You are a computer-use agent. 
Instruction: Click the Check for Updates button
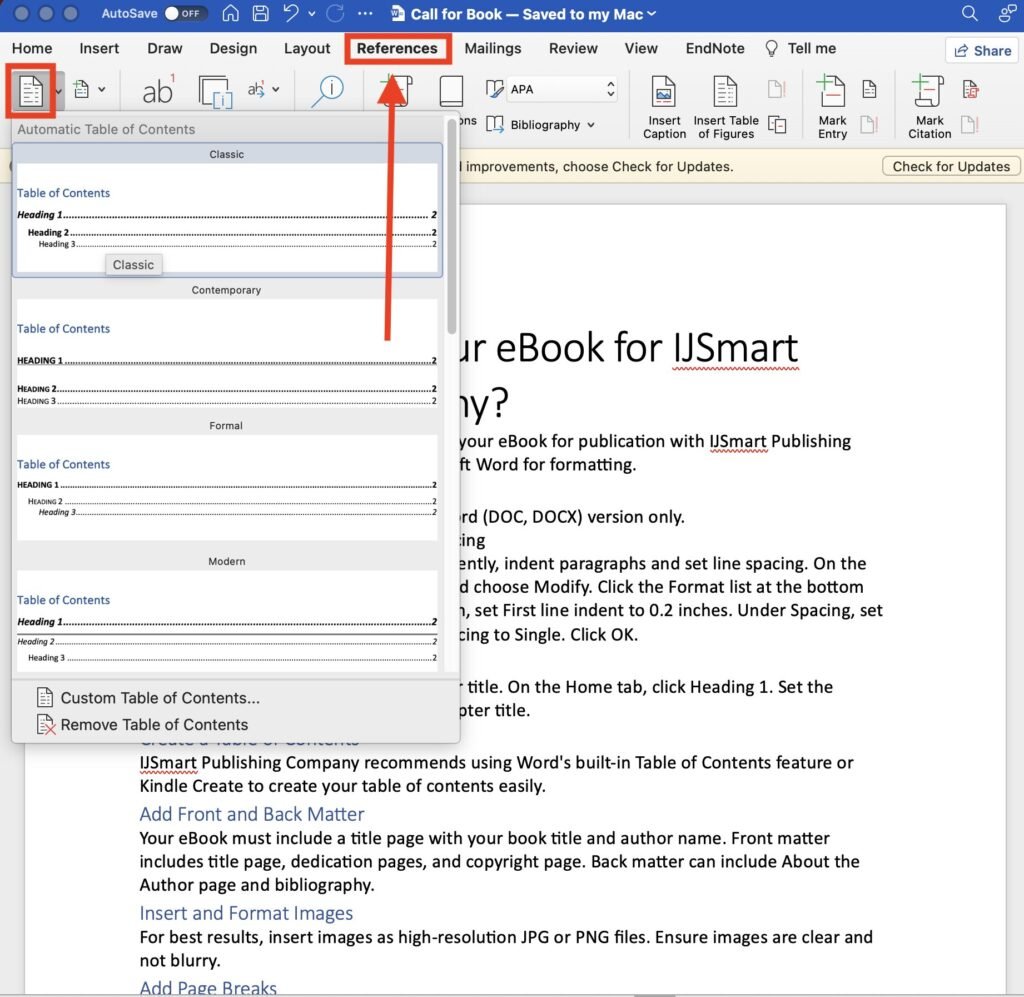pyautogui.click(x=951, y=166)
